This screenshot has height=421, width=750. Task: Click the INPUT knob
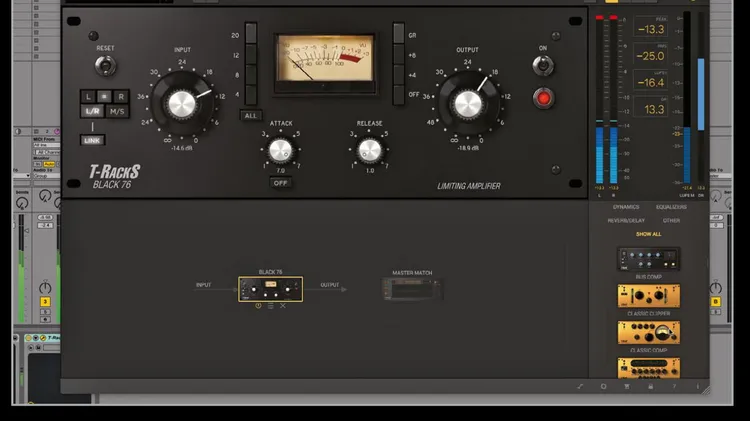pos(182,104)
